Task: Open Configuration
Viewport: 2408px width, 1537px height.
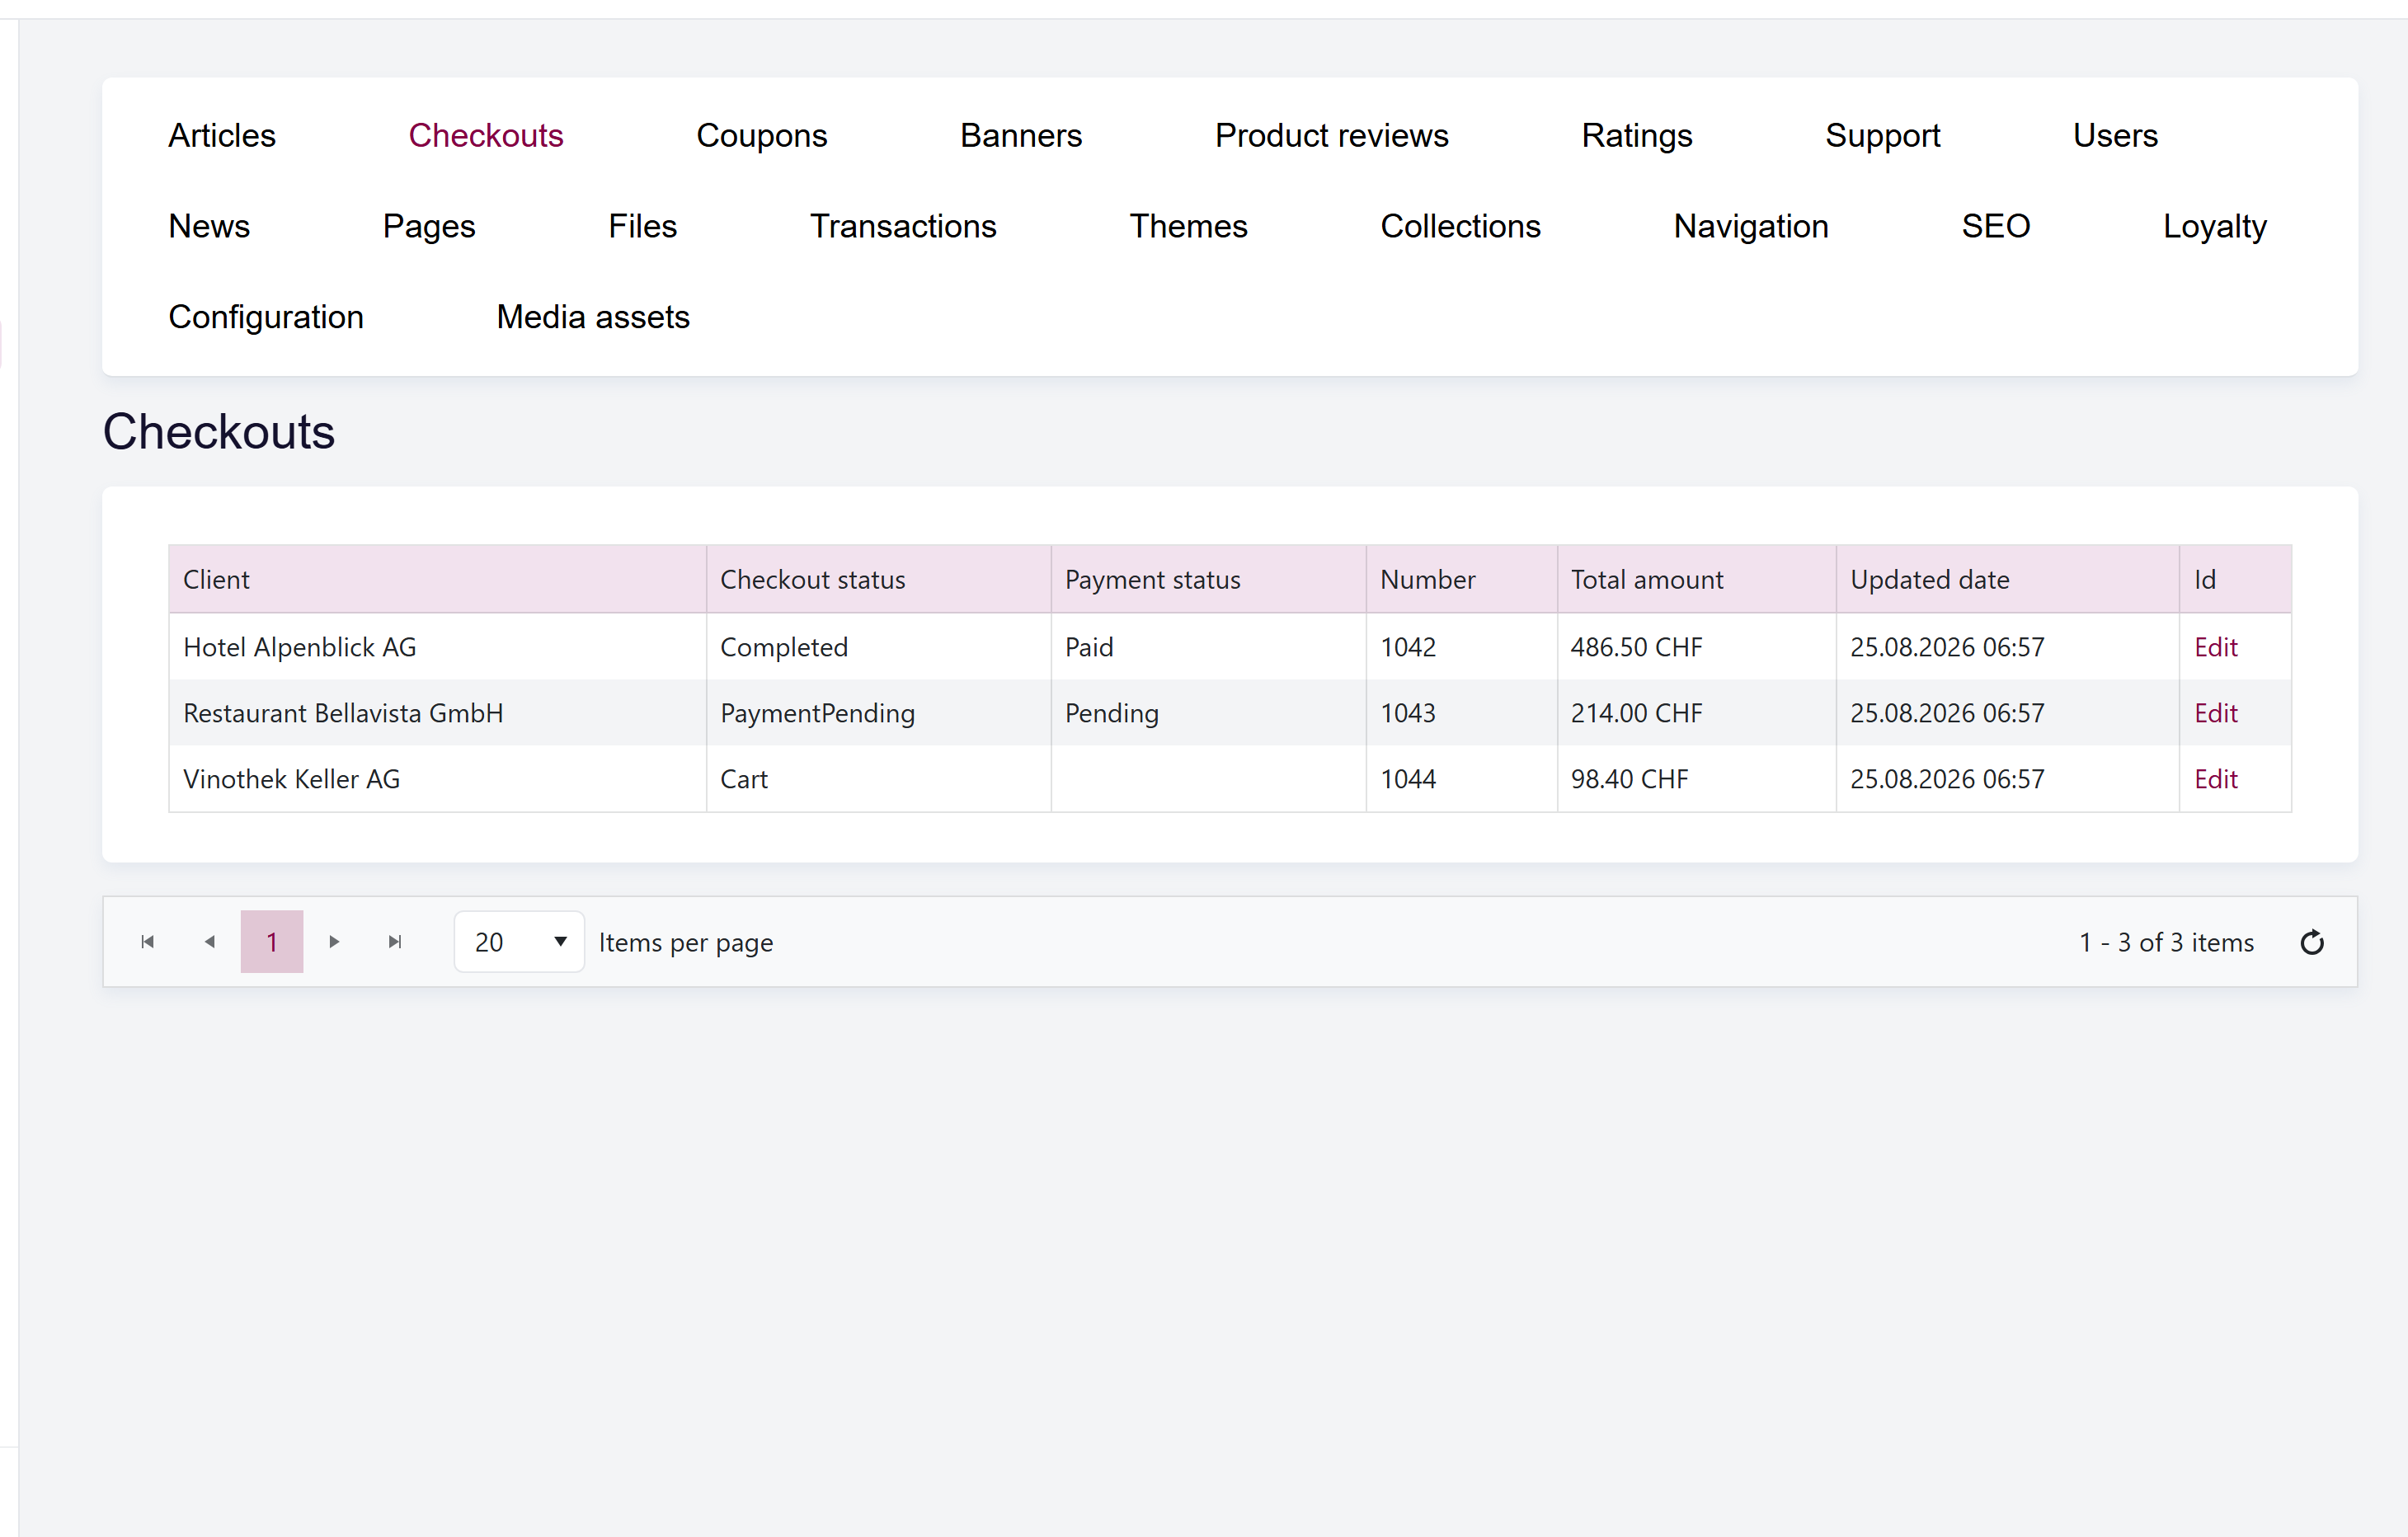Action: [266, 317]
